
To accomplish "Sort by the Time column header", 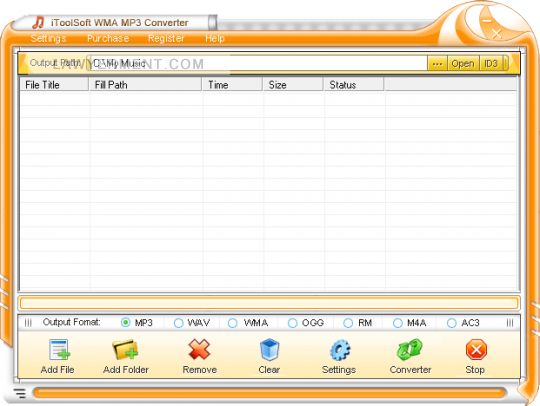I will pyautogui.click(x=232, y=85).
